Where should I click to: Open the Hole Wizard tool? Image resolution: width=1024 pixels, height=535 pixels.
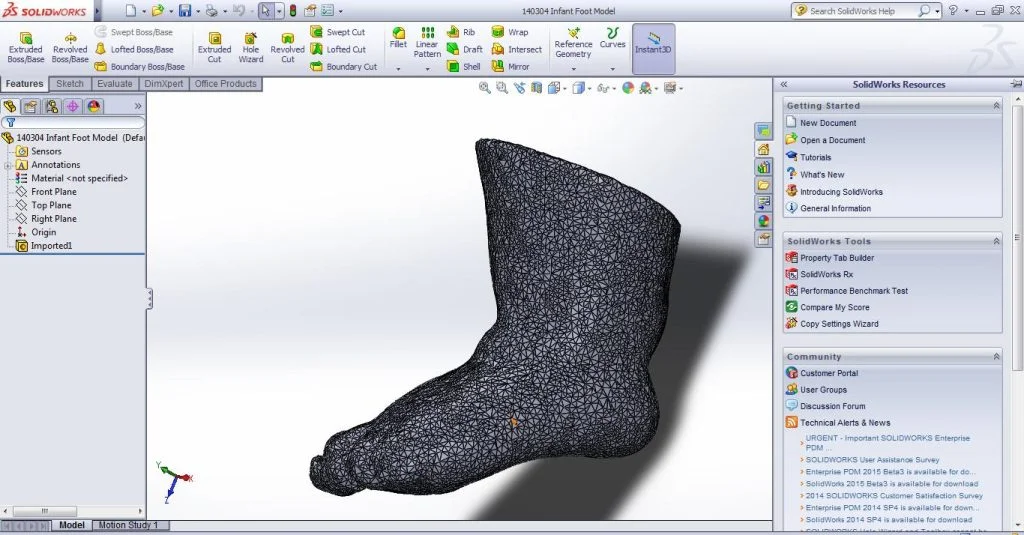coord(251,46)
